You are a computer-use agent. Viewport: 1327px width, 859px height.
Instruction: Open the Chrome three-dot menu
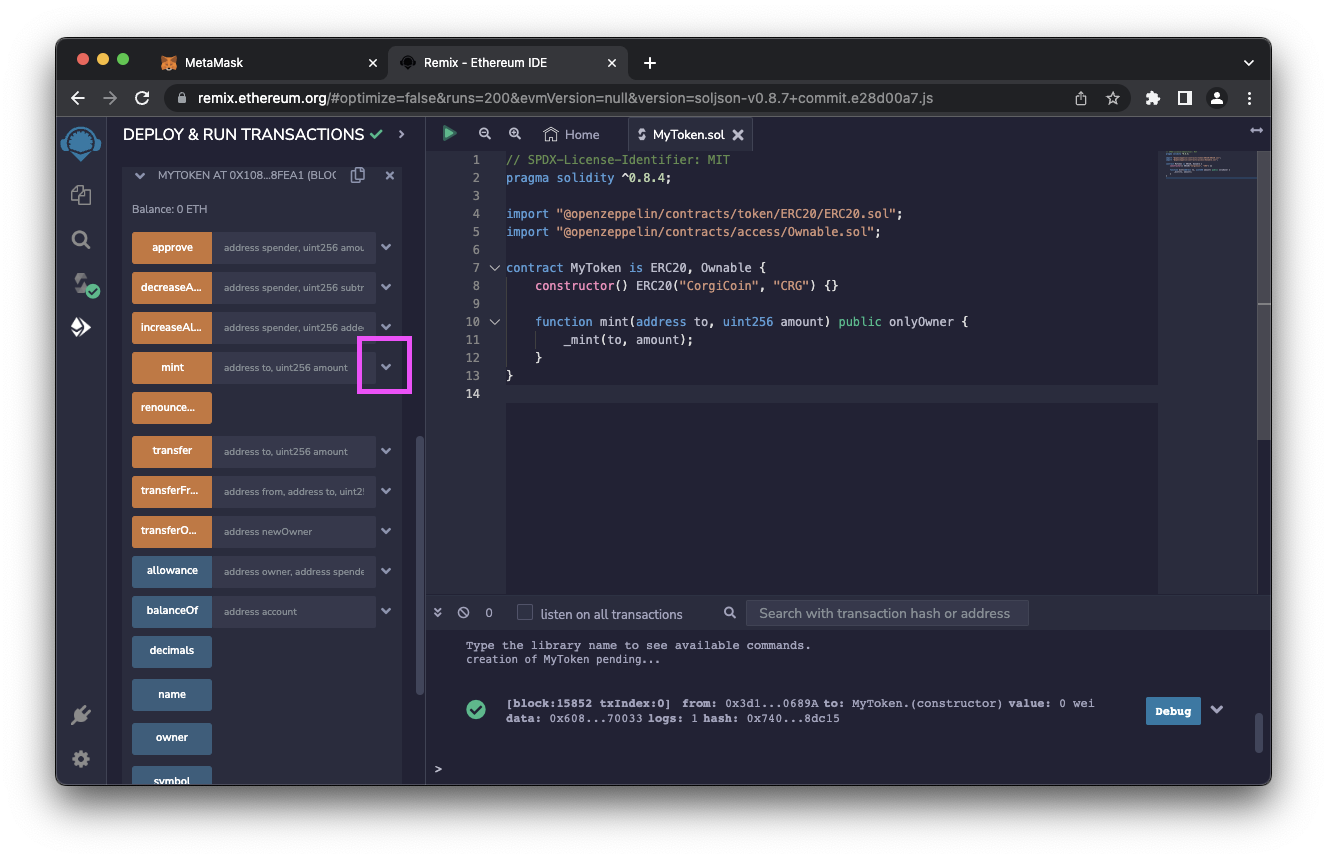(1249, 98)
